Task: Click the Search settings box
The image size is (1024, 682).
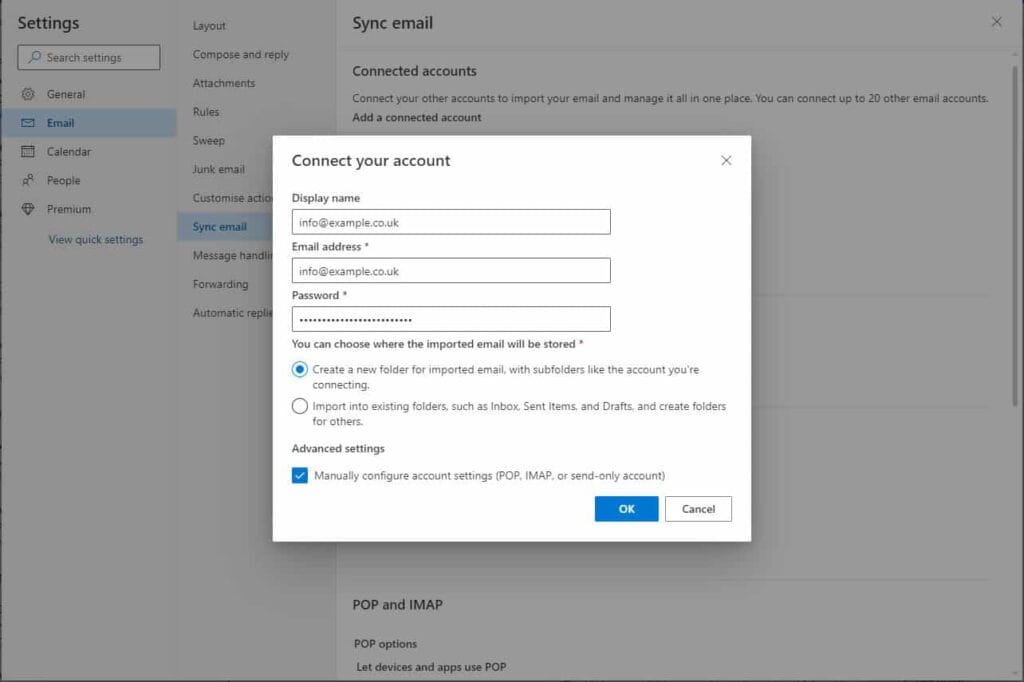Action: point(89,57)
